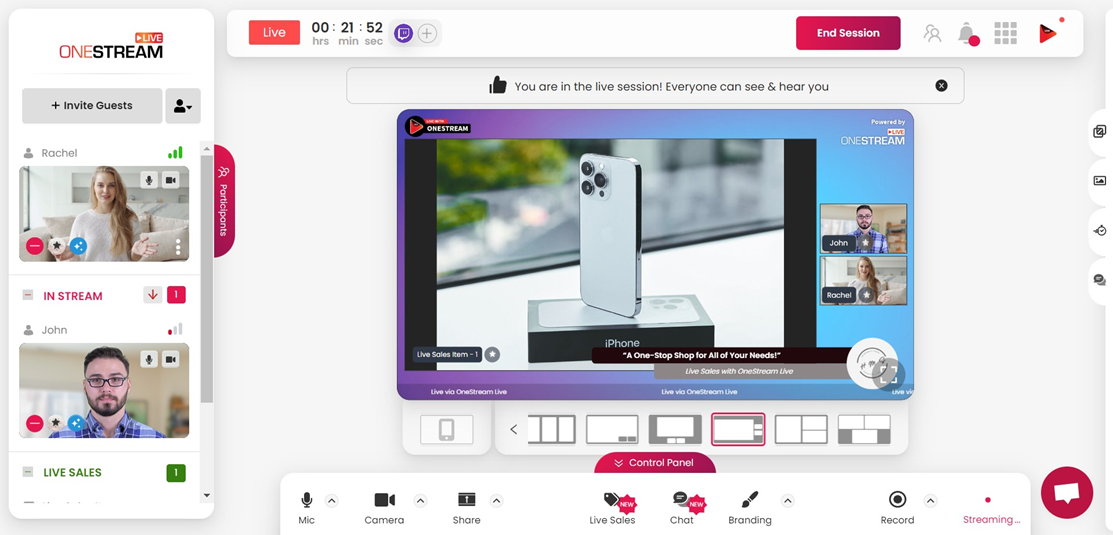The height and width of the screenshot is (535, 1113).
Task: Remove John from stream with red minus
Action: (x=35, y=424)
